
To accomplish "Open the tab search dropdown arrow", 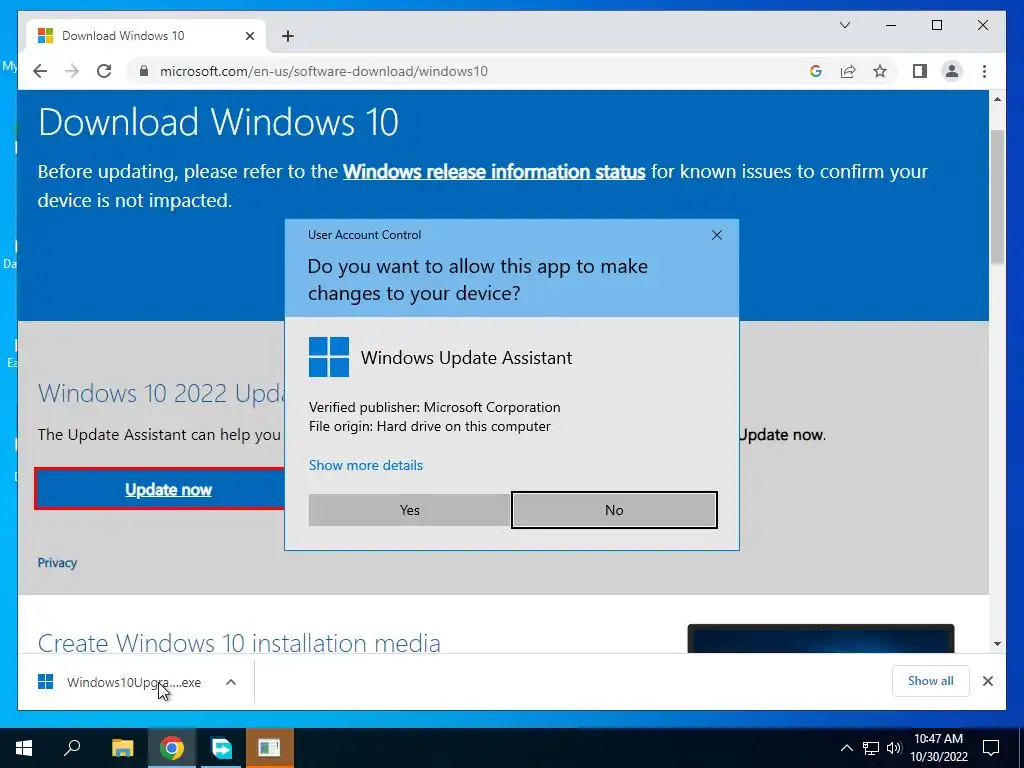I will 844,25.
